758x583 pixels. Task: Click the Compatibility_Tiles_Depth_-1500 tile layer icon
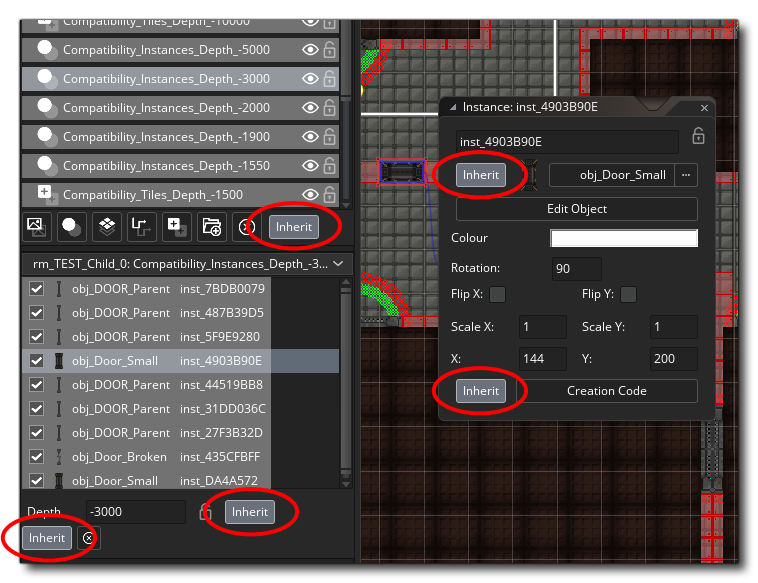point(47,194)
